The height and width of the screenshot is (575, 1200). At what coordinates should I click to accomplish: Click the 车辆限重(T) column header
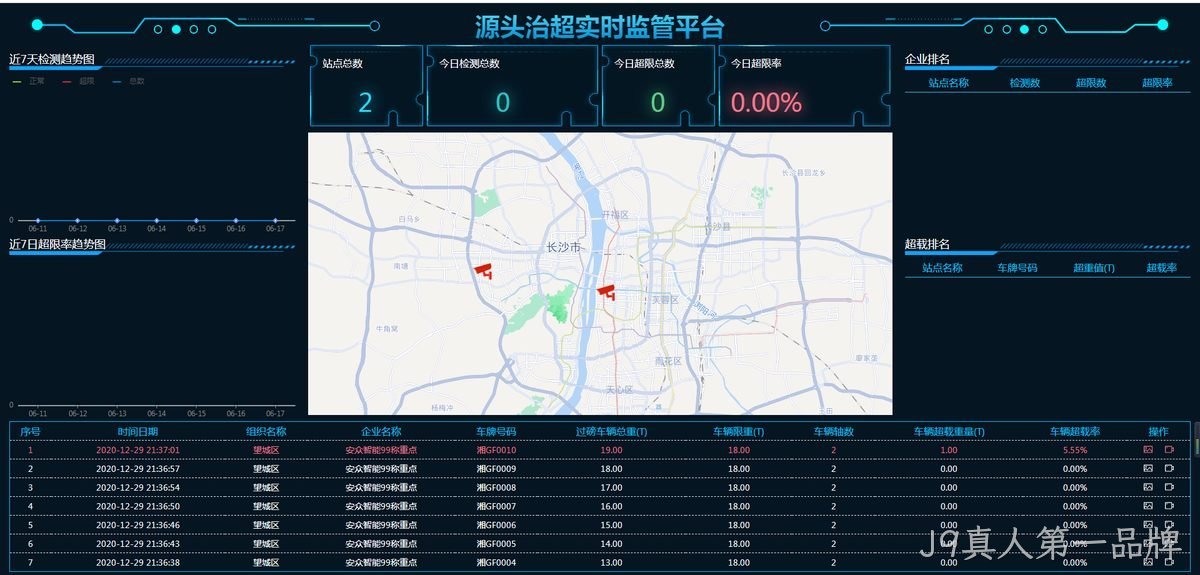[x=739, y=432]
